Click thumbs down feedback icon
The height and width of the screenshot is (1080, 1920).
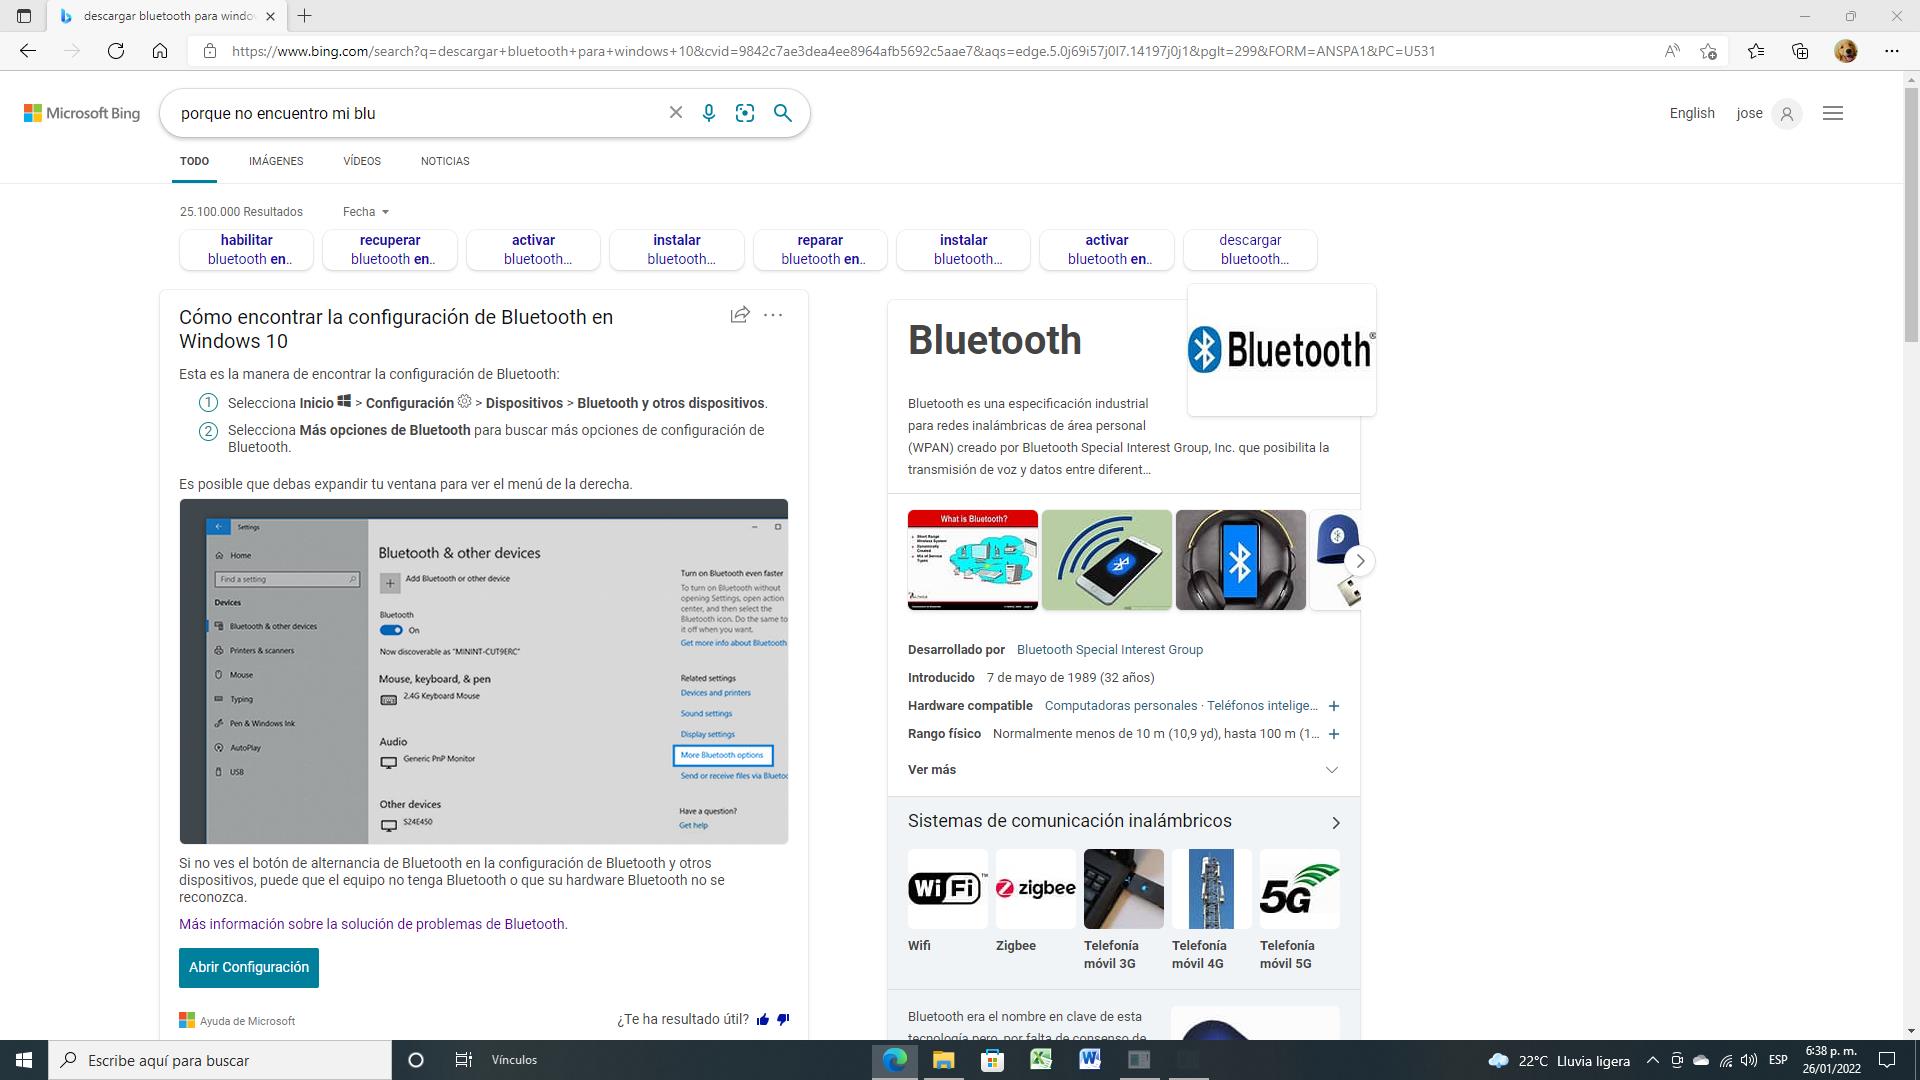pos(783,1020)
